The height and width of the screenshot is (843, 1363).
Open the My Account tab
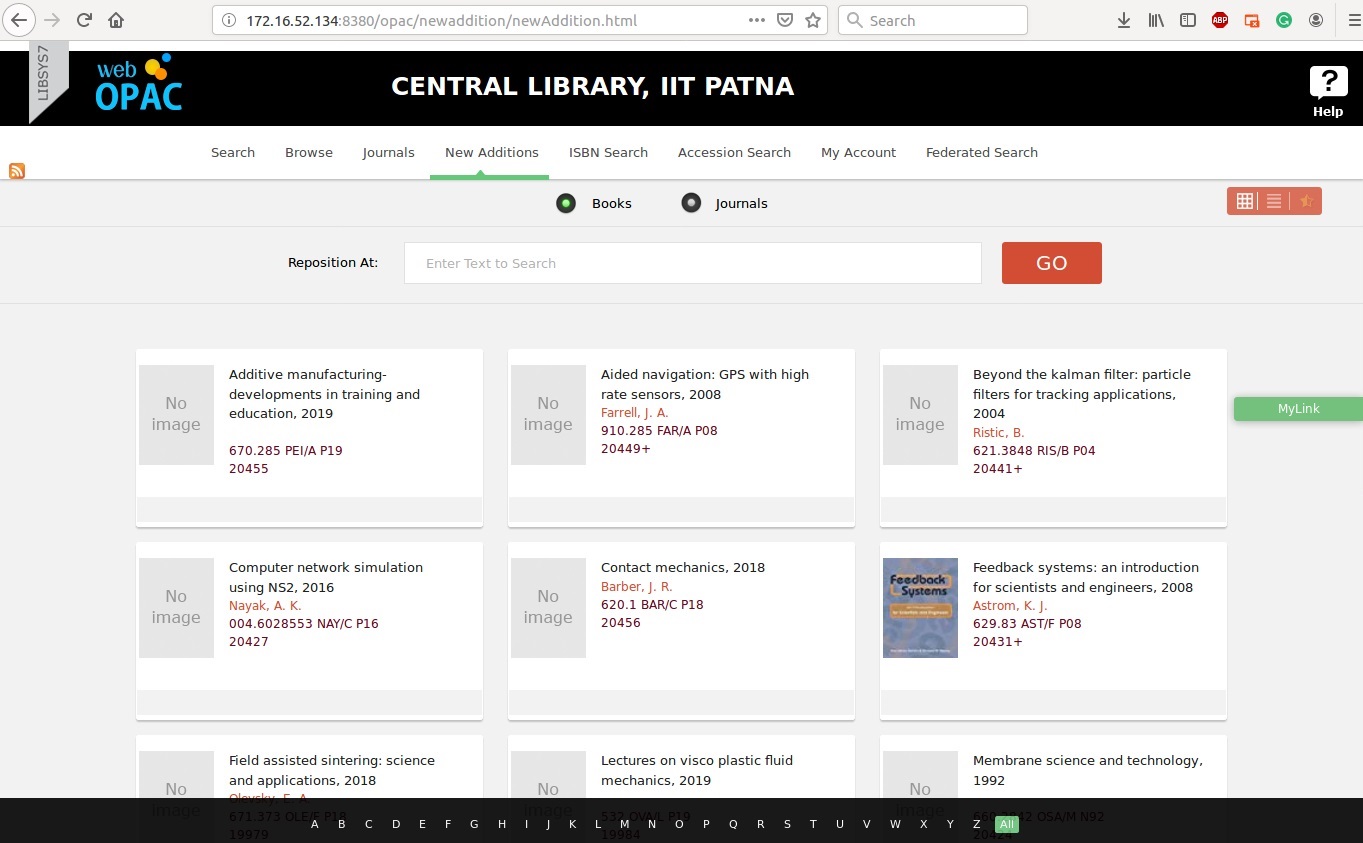(x=858, y=152)
